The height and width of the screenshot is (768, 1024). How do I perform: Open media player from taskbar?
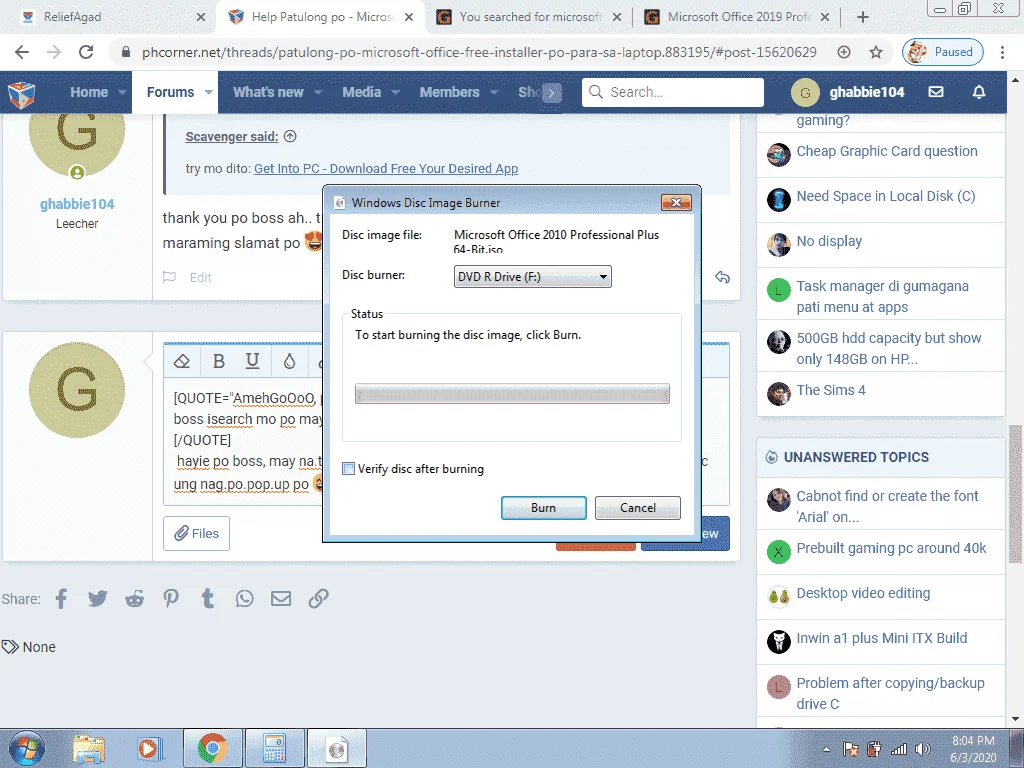pyautogui.click(x=150, y=748)
